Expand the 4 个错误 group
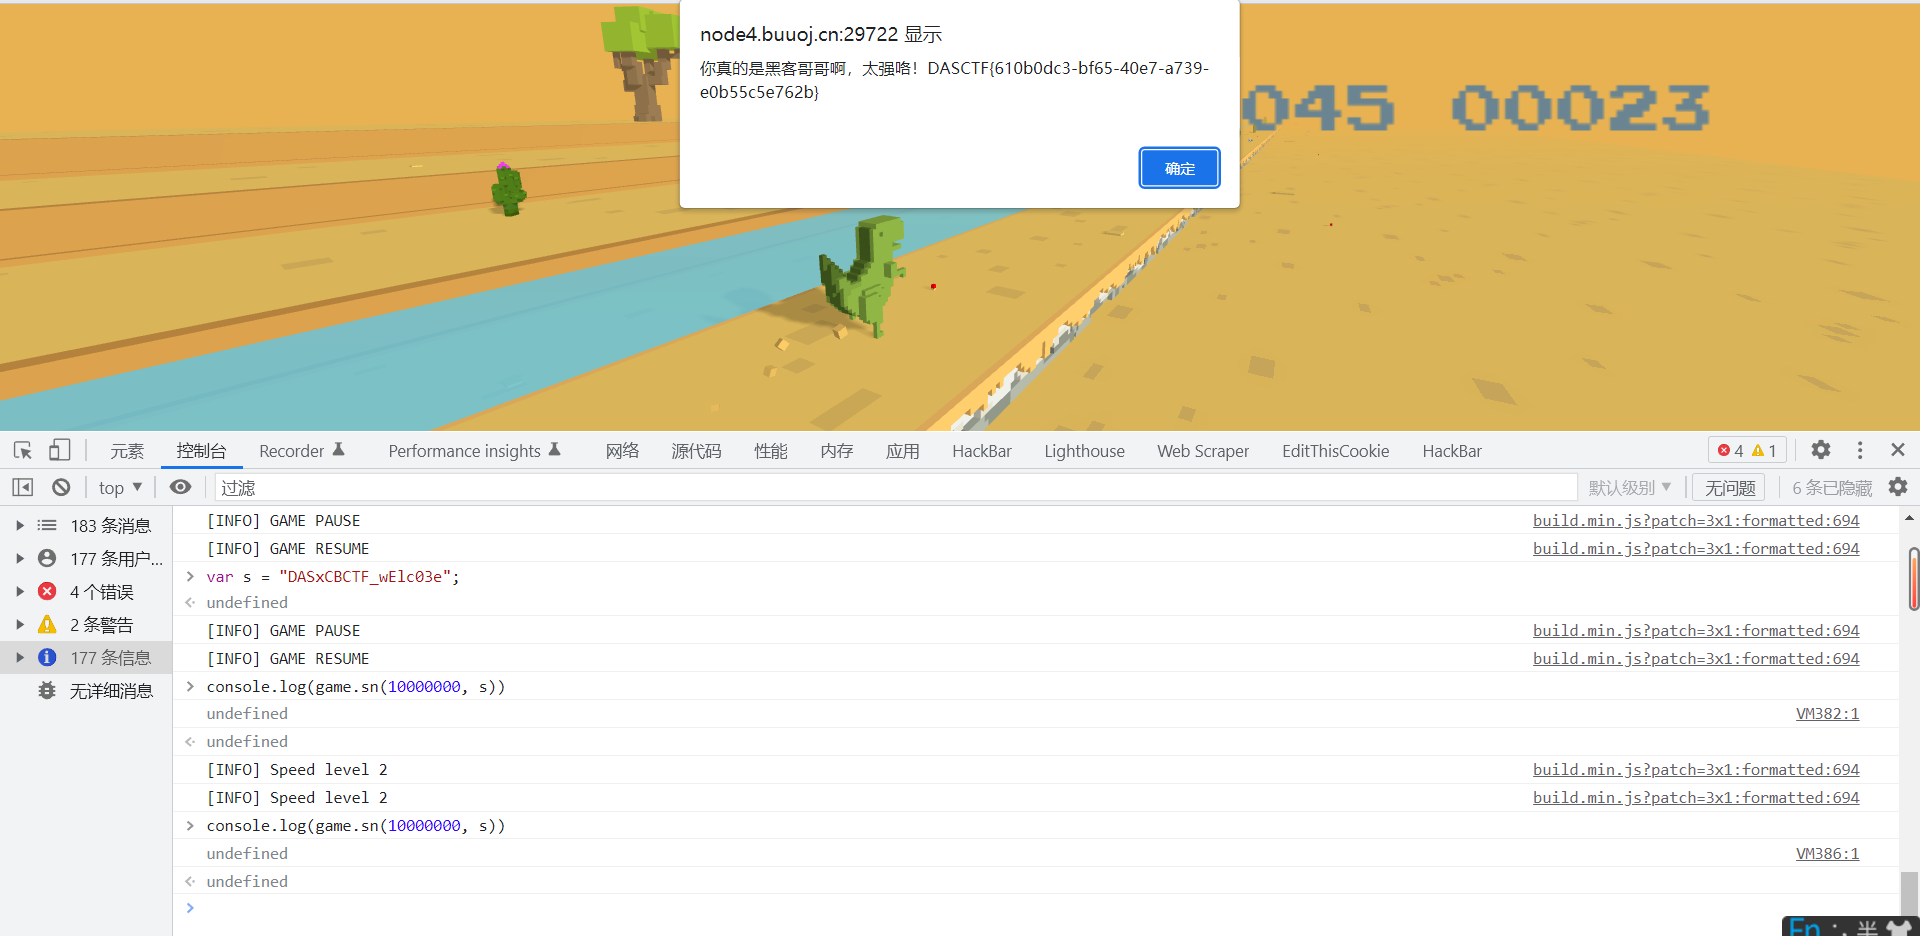This screenshot has width=1920, height=936. (x=20, y=591)
